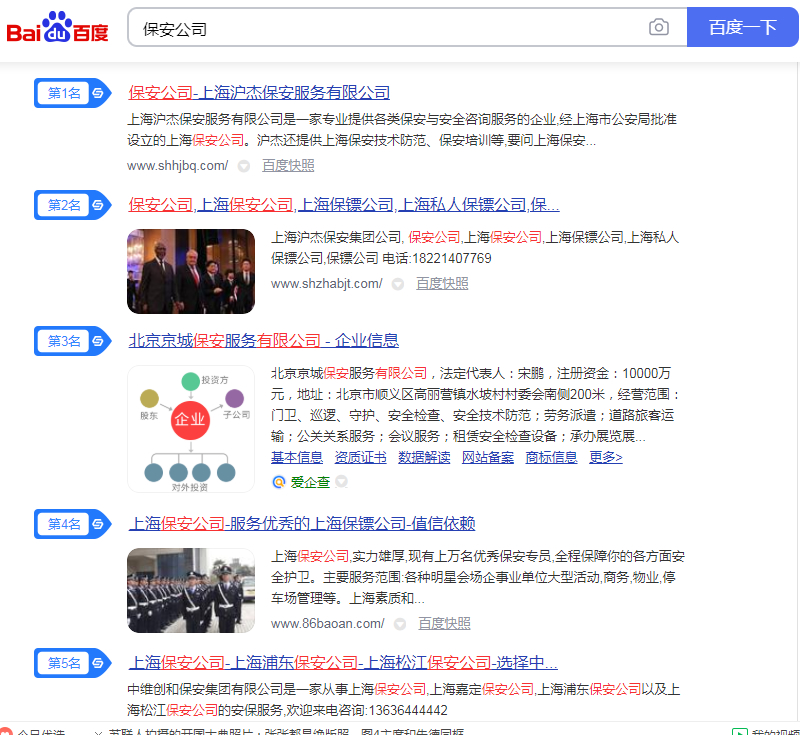800x735 pixels.
Task: Click the 网站备案 sublink
Action: tap(488, 458)
